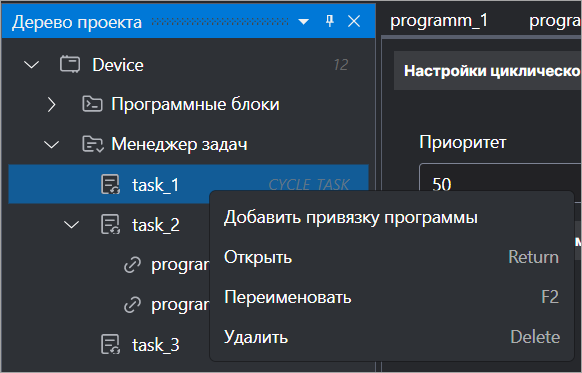Close the Дерево проекта panel

(354, 21)
